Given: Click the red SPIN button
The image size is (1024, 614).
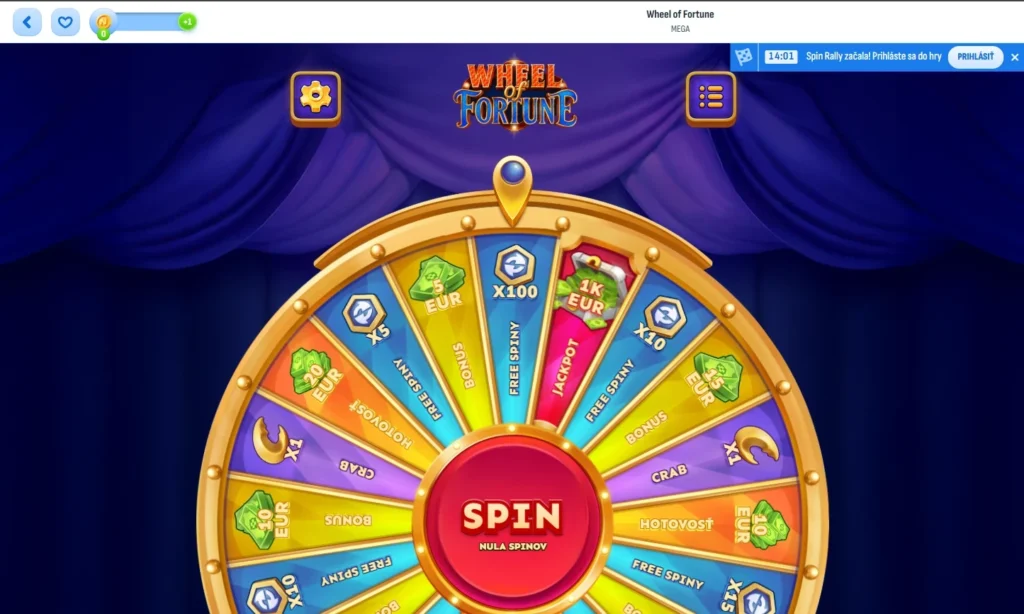Looking at the screenshot, I should pyautogui.click(x=513, y=523).
